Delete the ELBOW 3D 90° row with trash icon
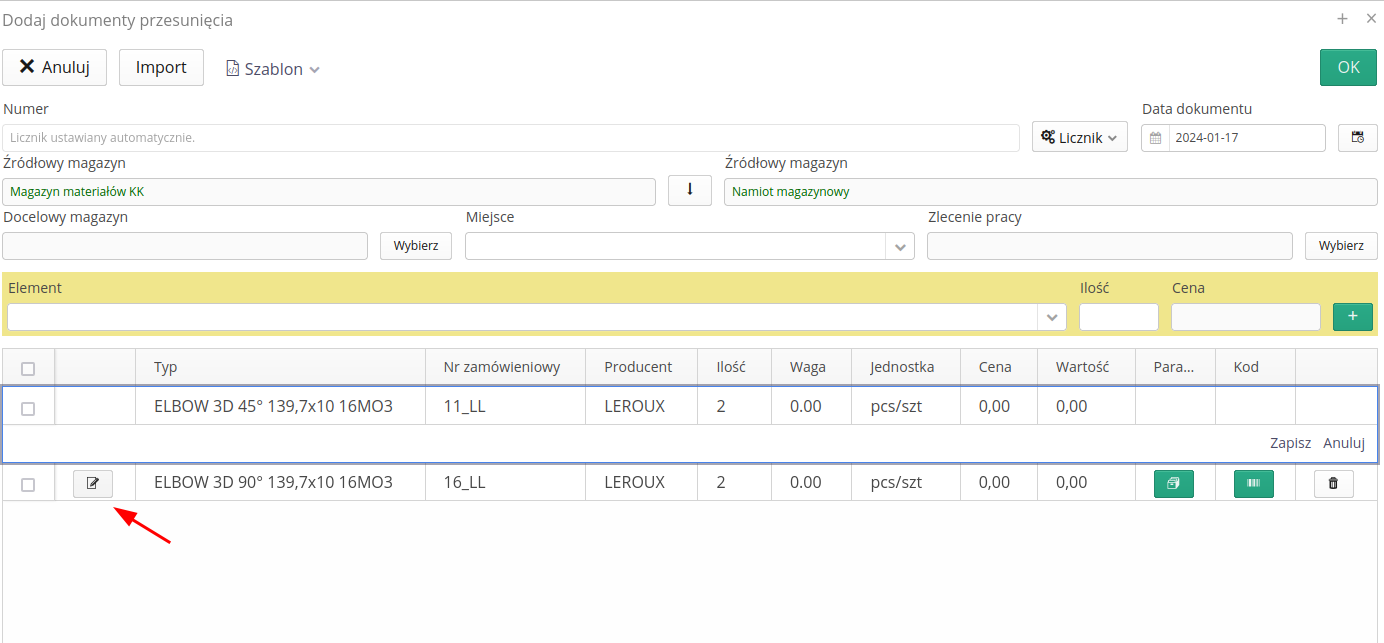Screen dimensions: 1384x643 pos(1333,484)
